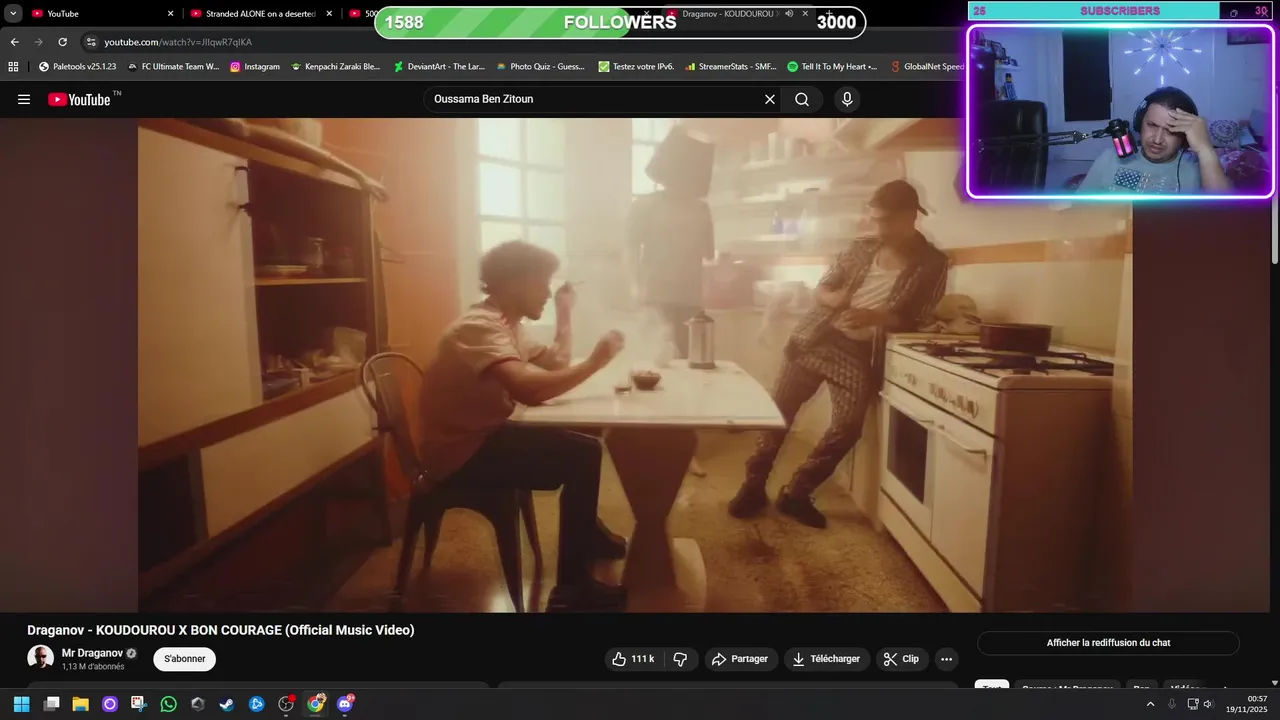Screen dimensions: 1280x720
Task: Open the Instagram bookmark
Action: [x=255, y=67]
